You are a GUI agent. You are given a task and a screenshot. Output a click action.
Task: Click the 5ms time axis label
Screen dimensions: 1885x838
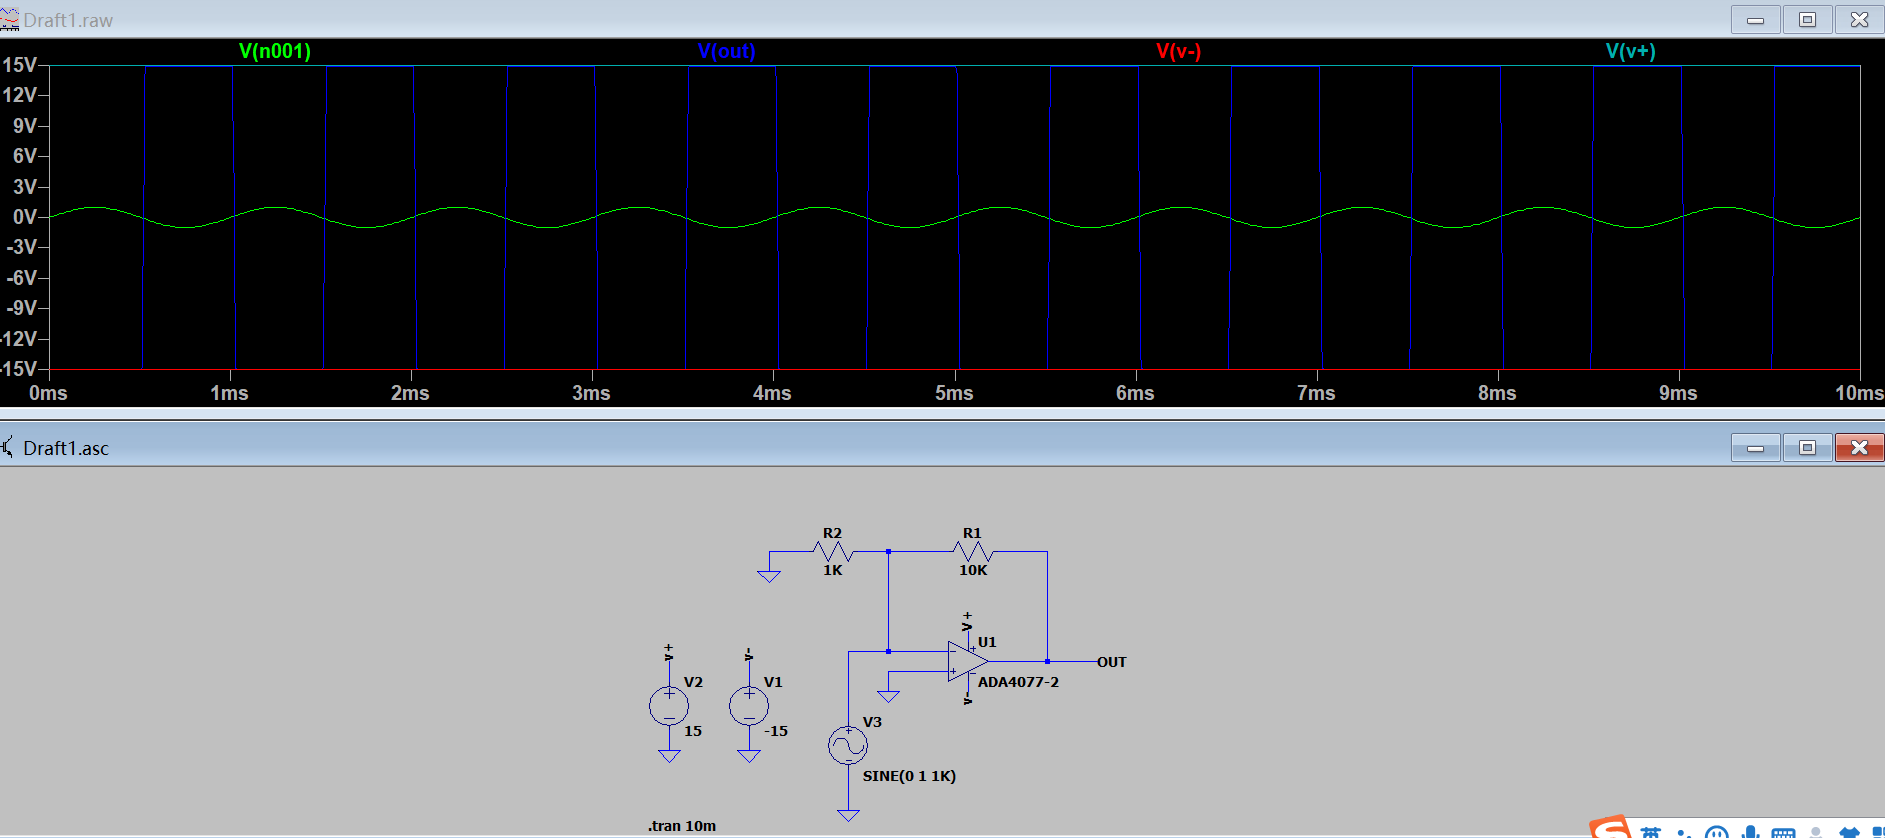tap(954, 393)
